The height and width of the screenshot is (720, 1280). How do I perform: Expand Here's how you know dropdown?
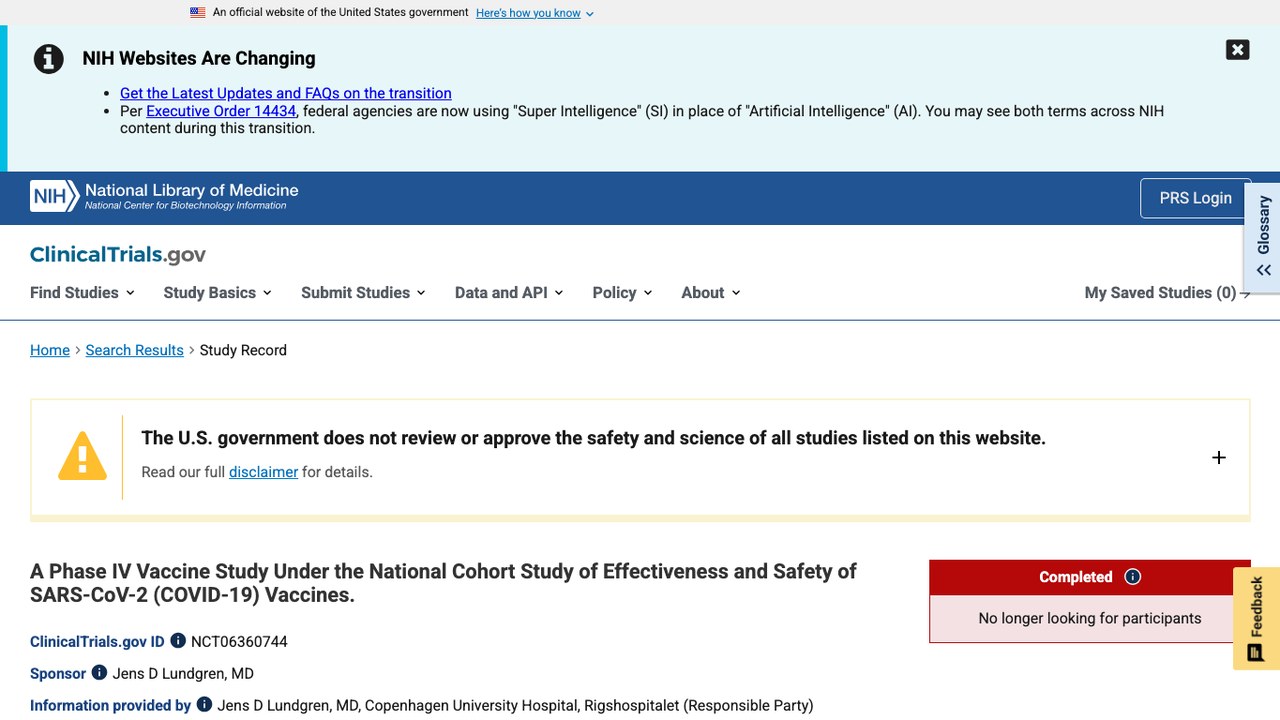coord(535,13)
